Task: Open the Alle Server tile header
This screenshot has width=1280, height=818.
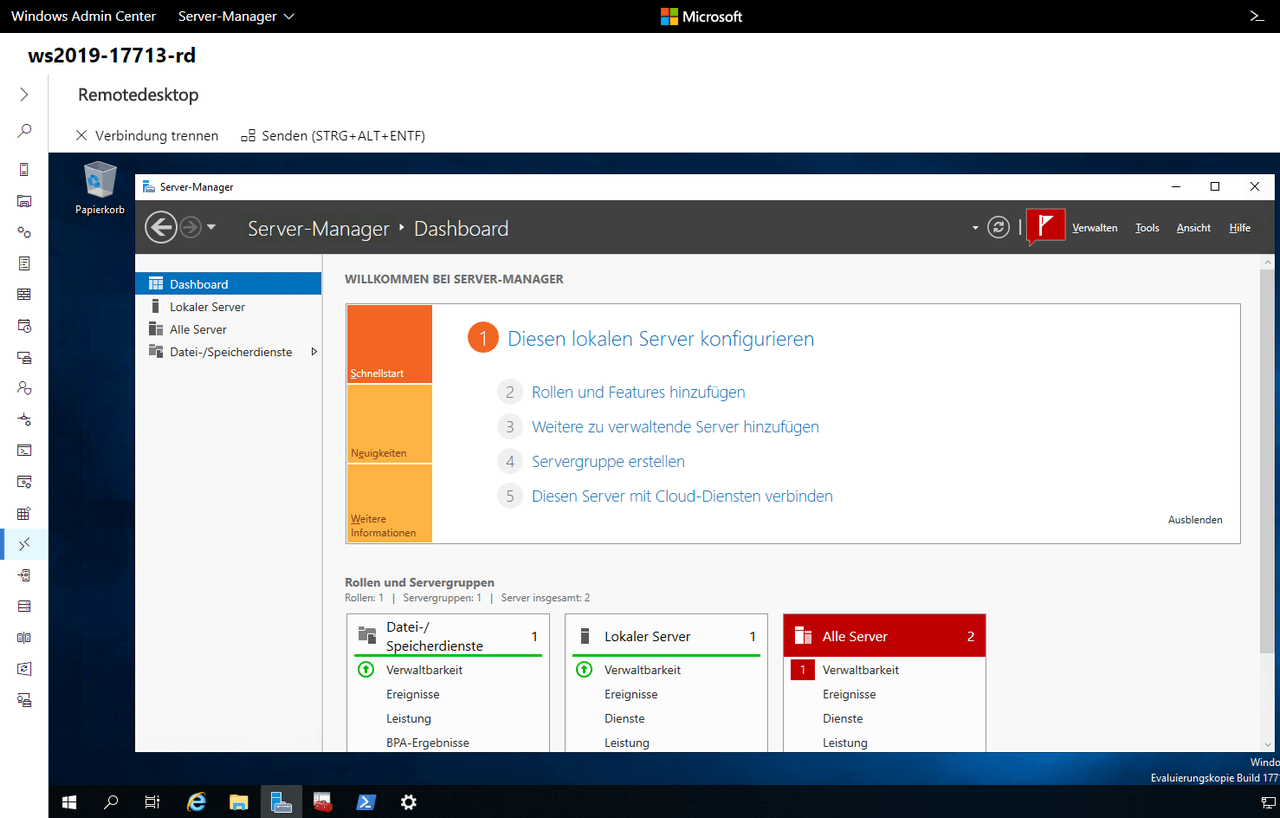Action: pos(885,636)
